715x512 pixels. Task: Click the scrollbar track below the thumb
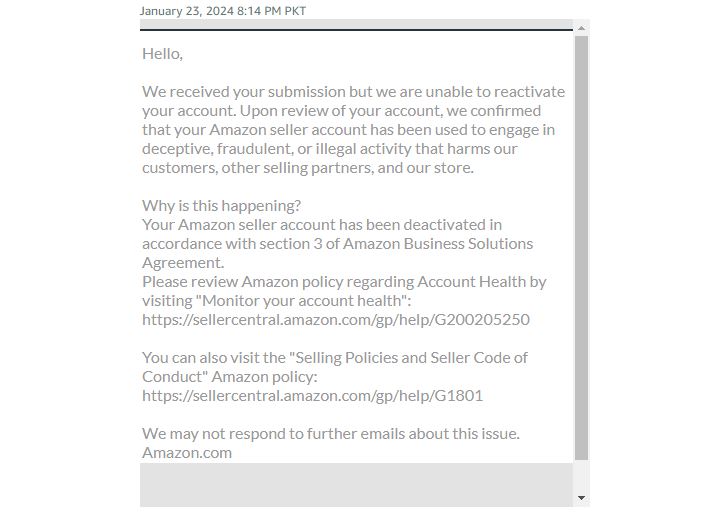pyautogui.click(x=581, y=476)
